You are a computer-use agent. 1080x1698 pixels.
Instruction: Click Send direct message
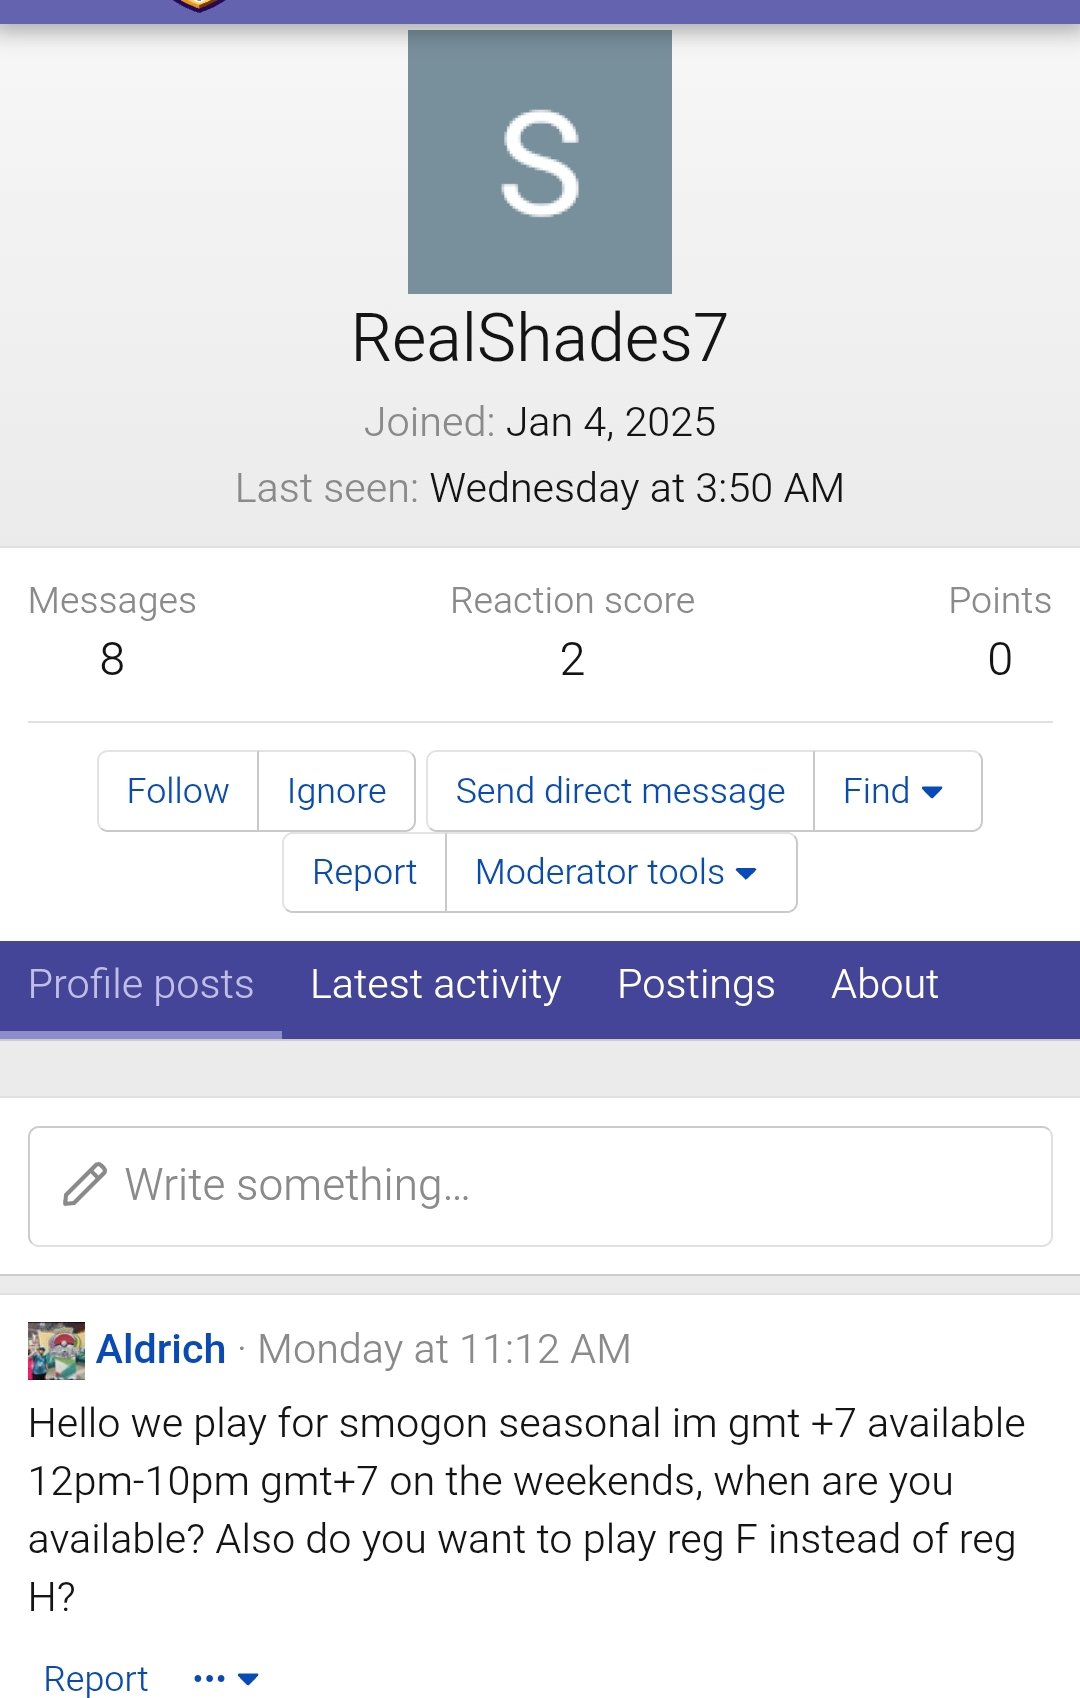[x=620, y=791]
